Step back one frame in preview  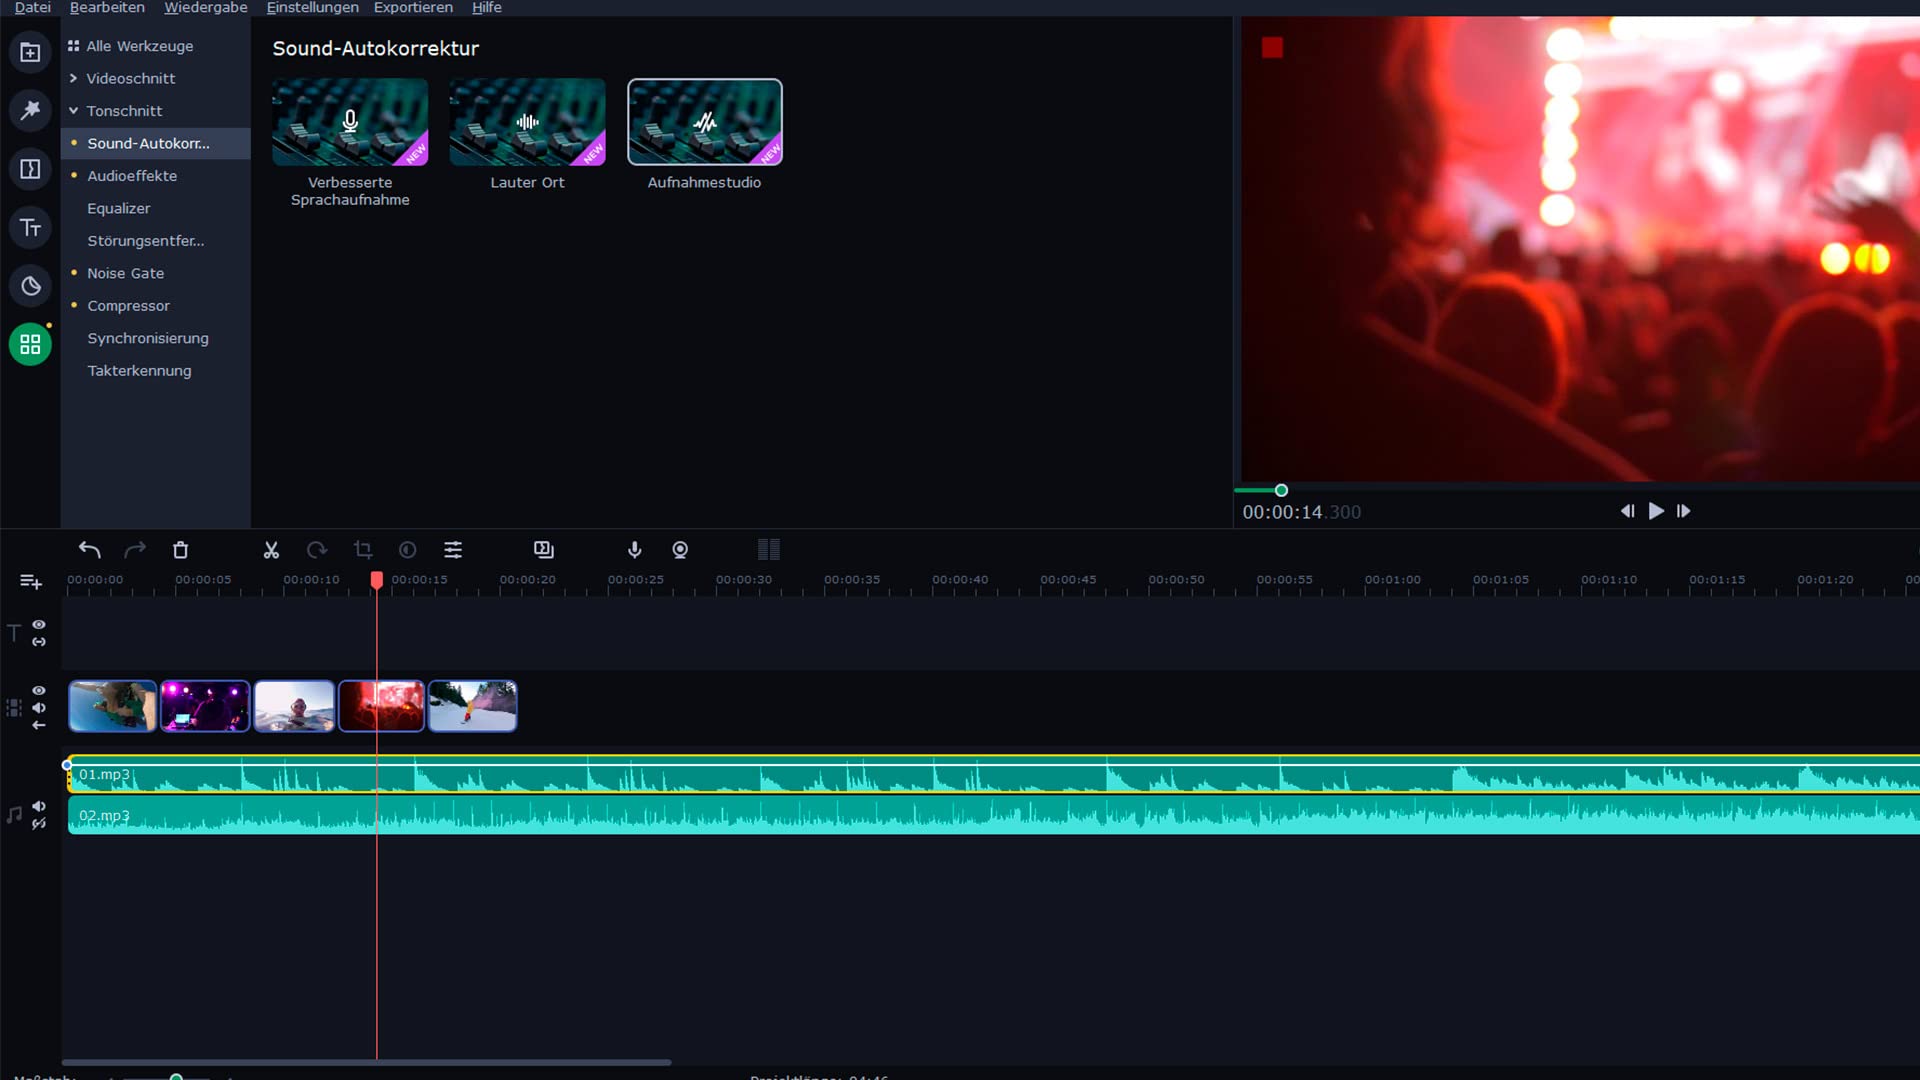point(1627,511)
